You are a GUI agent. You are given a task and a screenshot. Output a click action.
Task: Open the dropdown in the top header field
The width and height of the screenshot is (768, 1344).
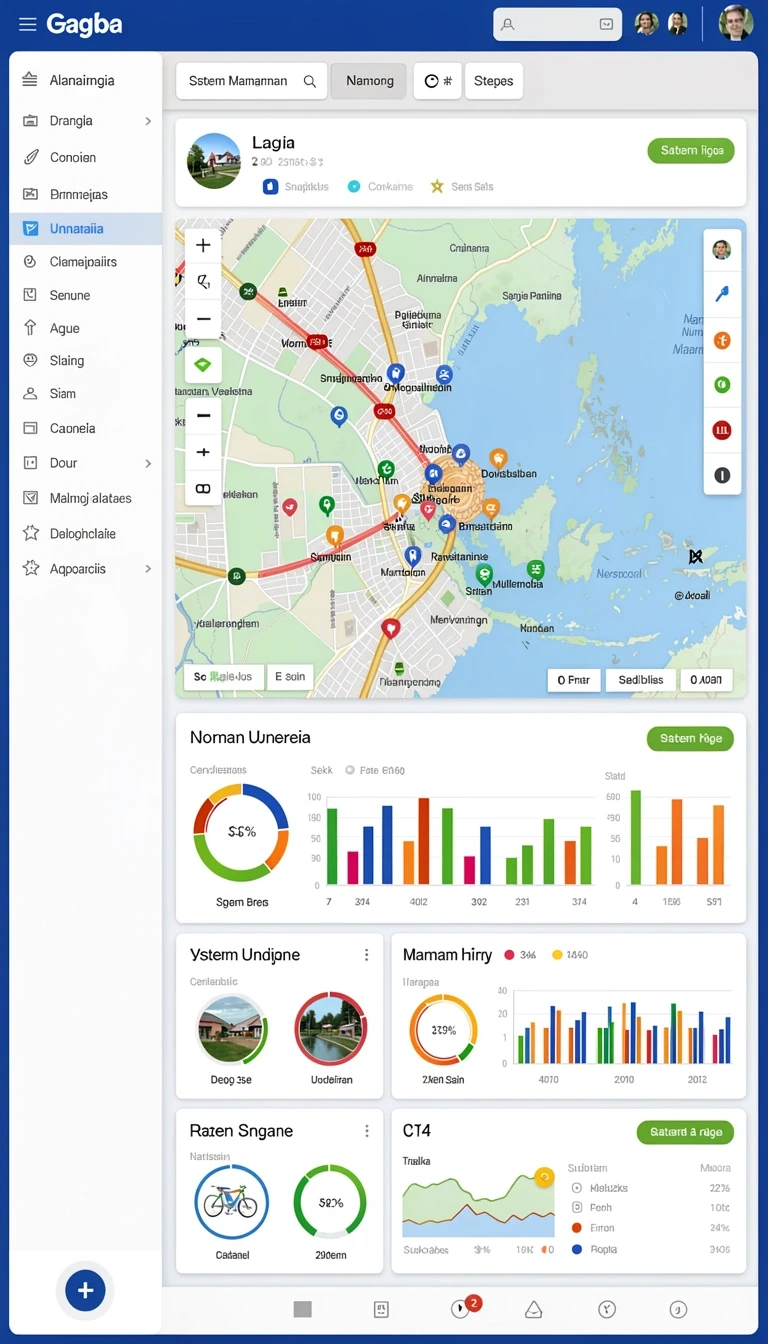pyautogui.click(x=606, y=24)
